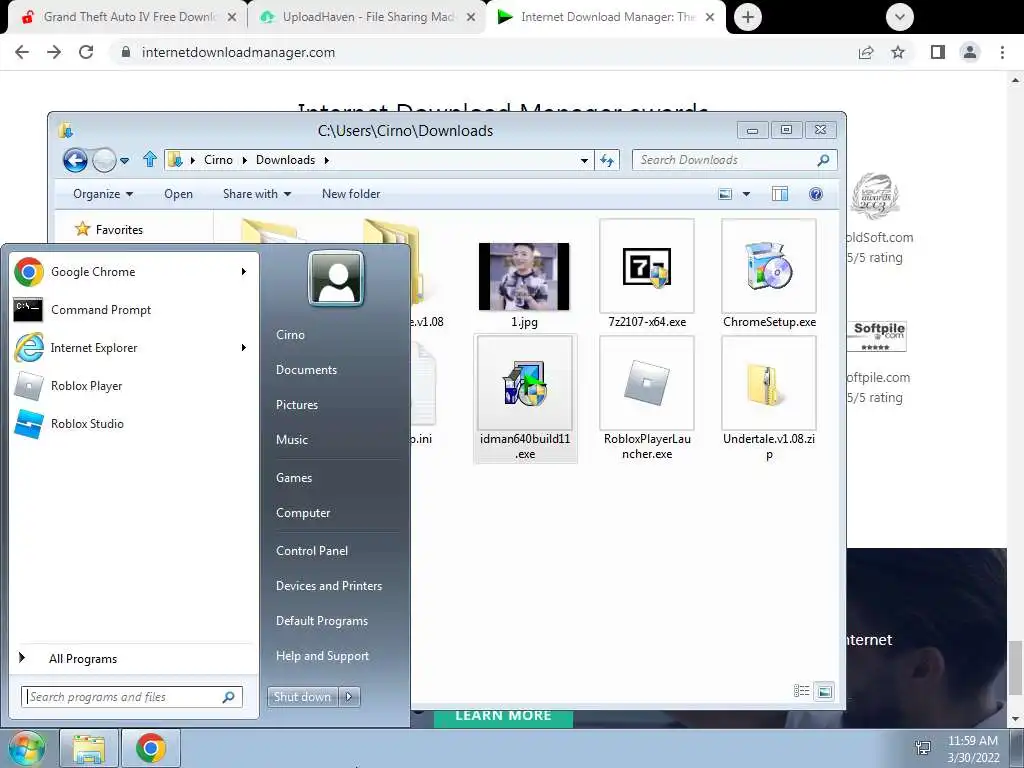The width and height of the screenshot is (1024, 768).
Task: Open shut down options arrow
Action: (x=349, y=697)
